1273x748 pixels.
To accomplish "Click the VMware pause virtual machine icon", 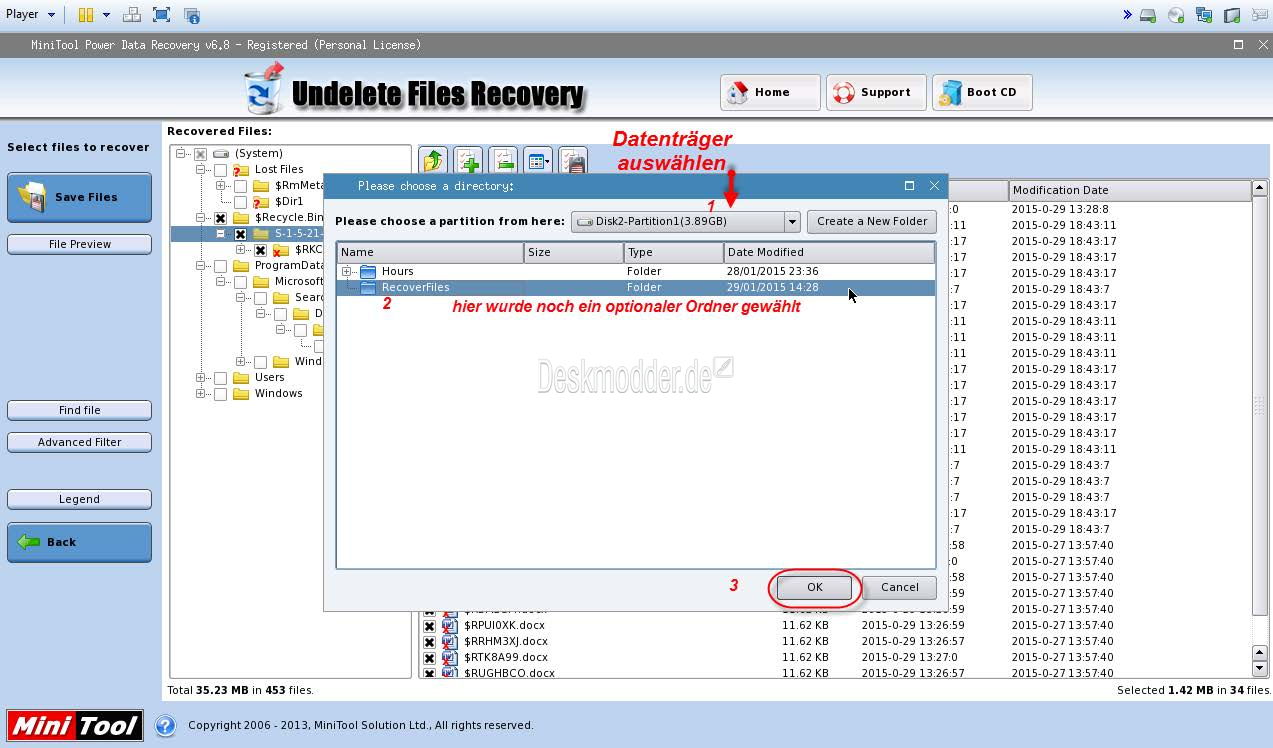I will point(85,15).
